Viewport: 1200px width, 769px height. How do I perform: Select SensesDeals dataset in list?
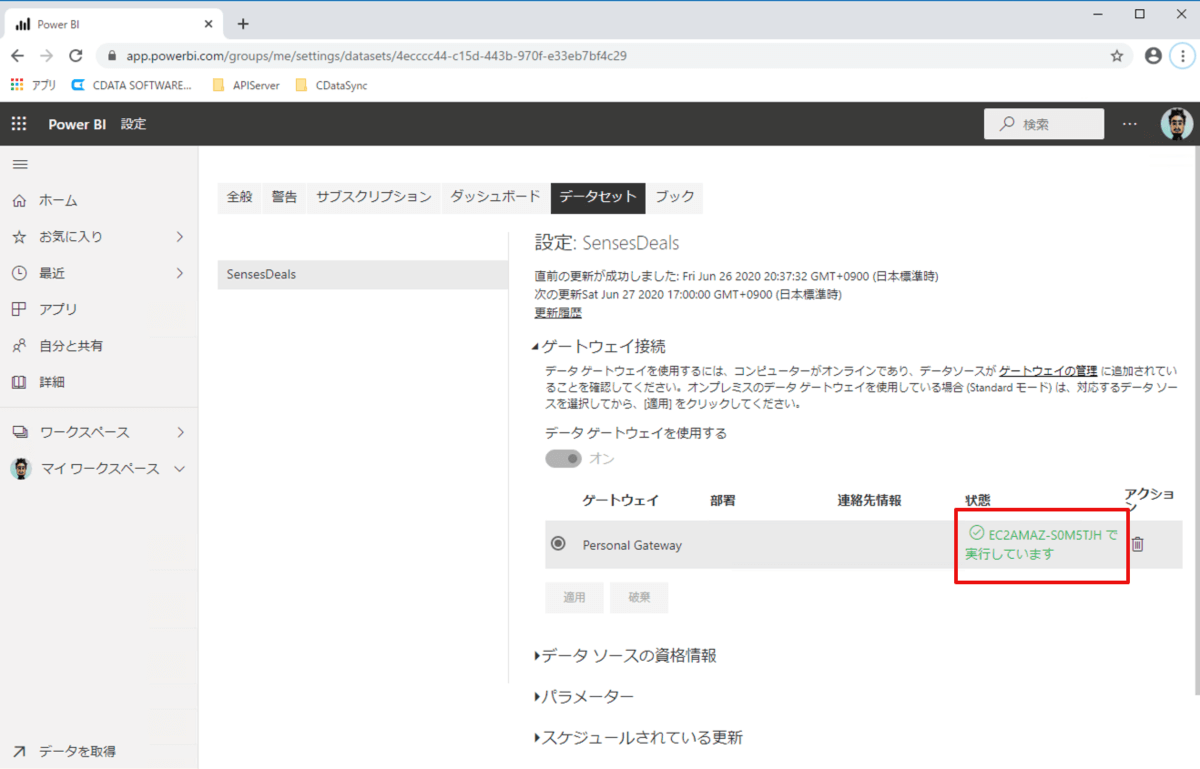coord(363,275)
